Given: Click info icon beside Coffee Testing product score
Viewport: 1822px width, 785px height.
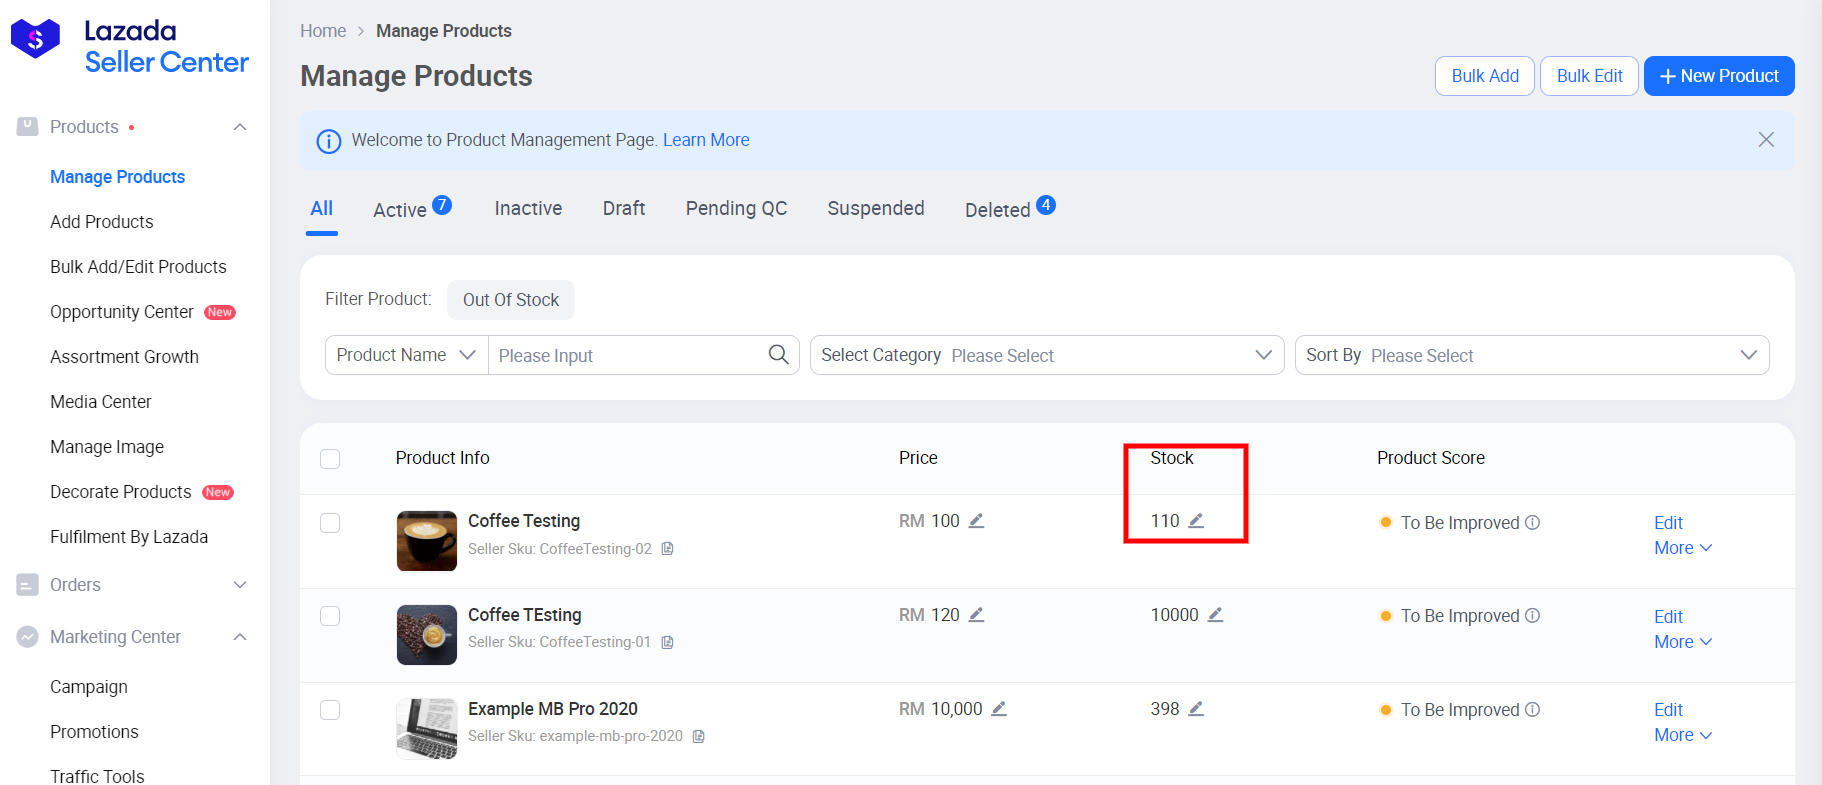Looking at the screenshot, I should click(1532, 522).
